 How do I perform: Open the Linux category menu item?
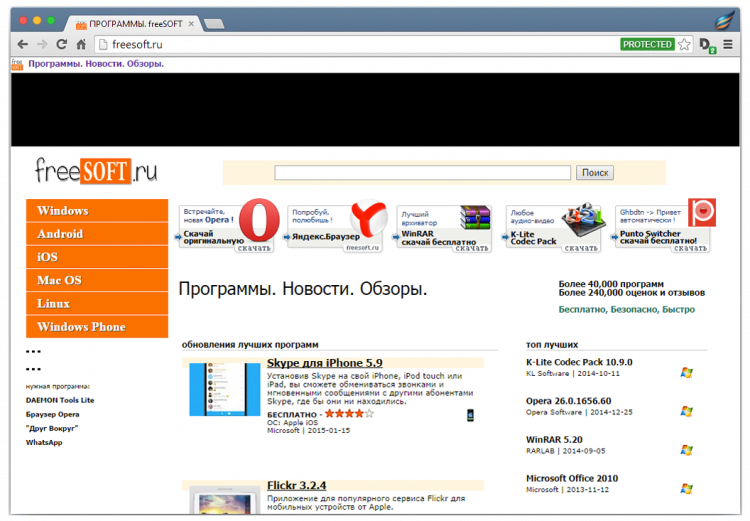pyautogui.click(x=97, y=304)
